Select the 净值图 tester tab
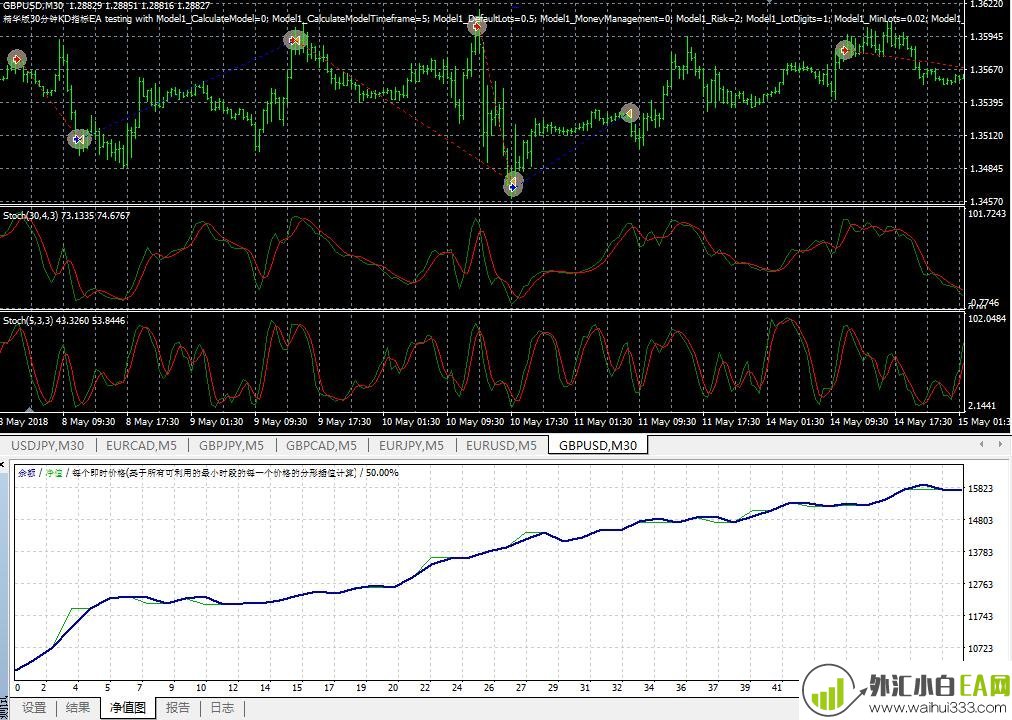 (128, 708)
